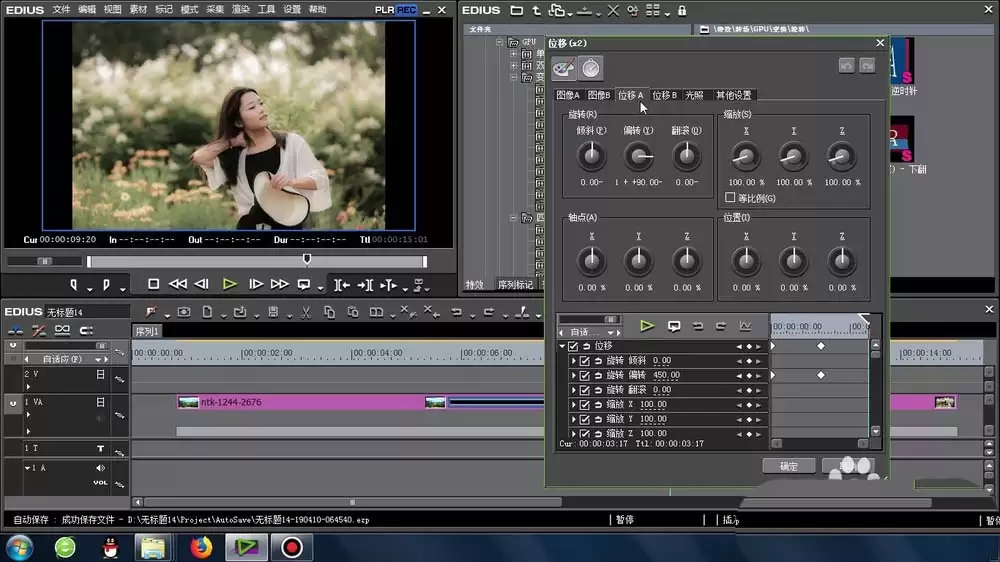Toggle the 等比例(G) checkbox
1000x562 pixels.
[x=730, y=198]
